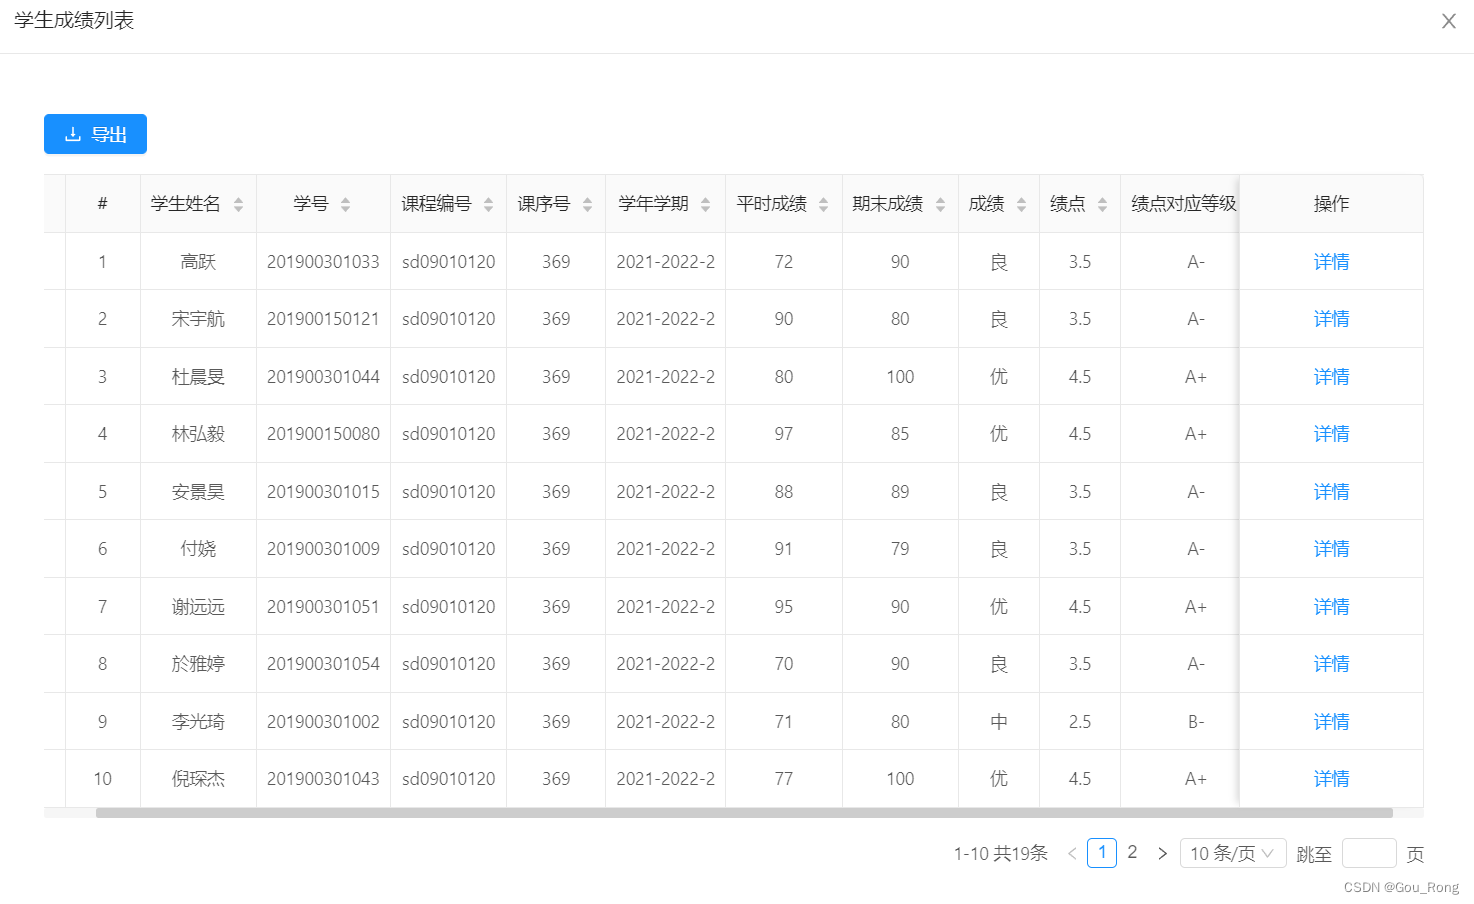The height and width of the screenshot is (904, 1474).
Task: Click student ID 201900301009
Action: pos(323,549)
